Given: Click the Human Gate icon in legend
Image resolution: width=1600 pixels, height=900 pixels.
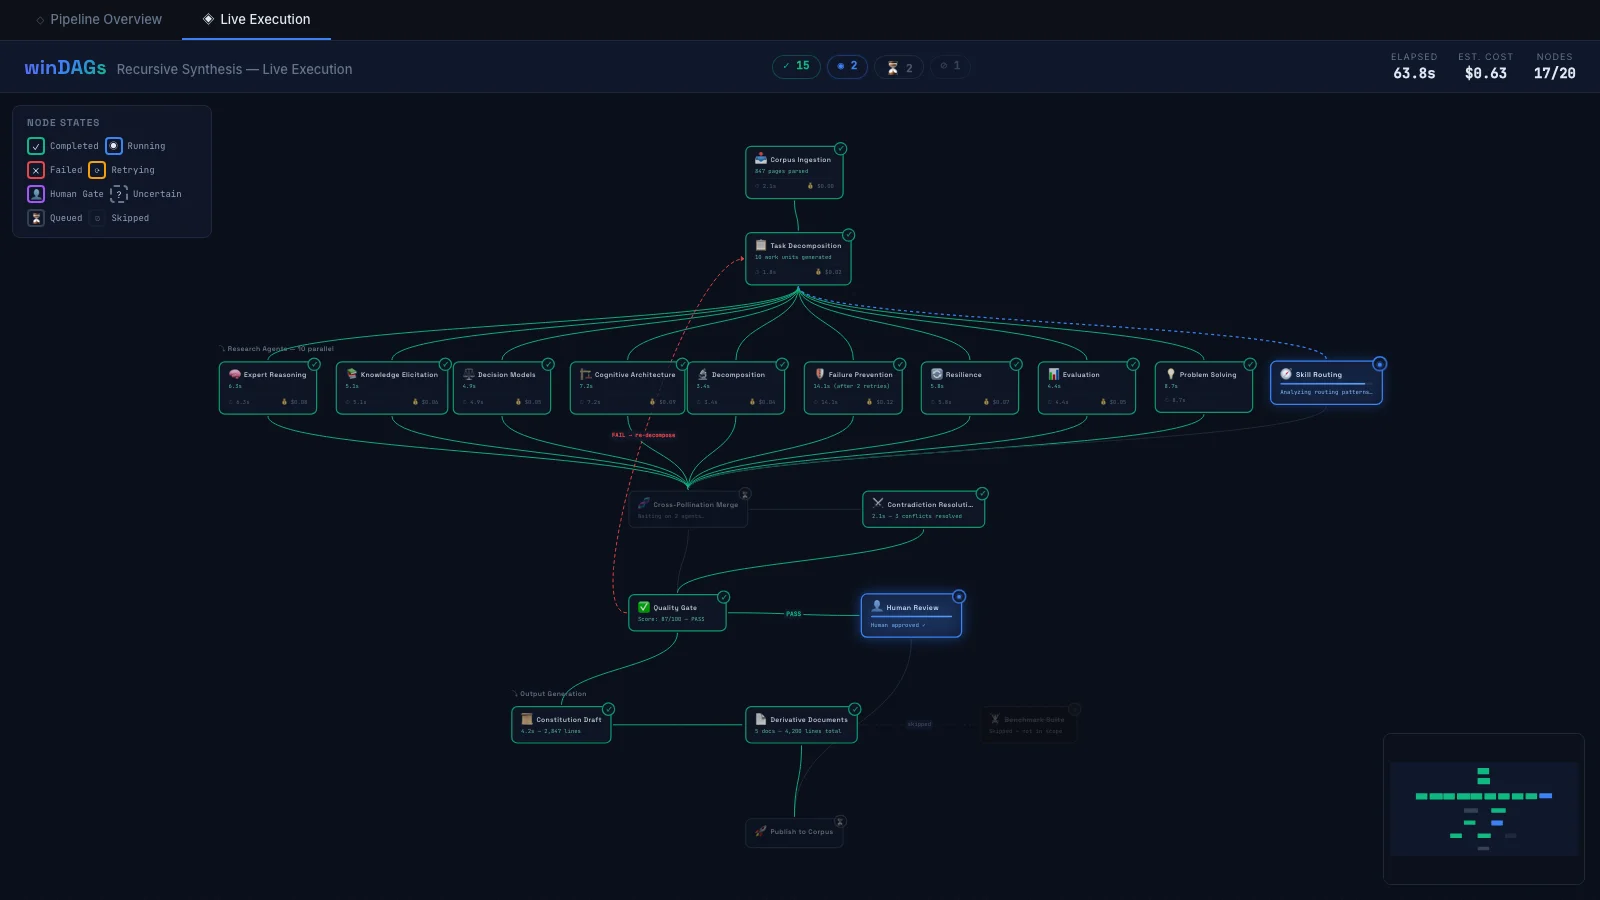Looking at the screenshot, I should click(36, 194).
